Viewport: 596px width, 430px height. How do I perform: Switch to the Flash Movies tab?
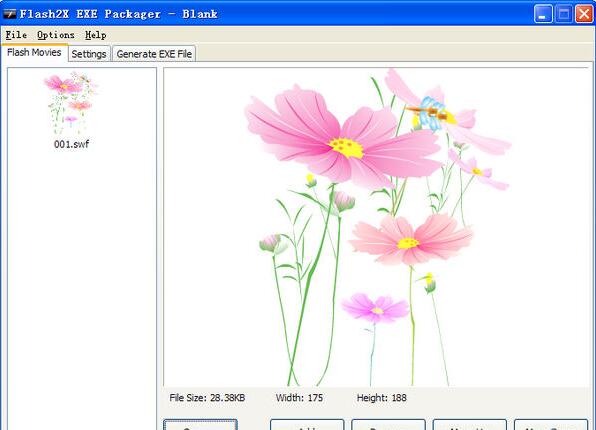tap(34, 52)
